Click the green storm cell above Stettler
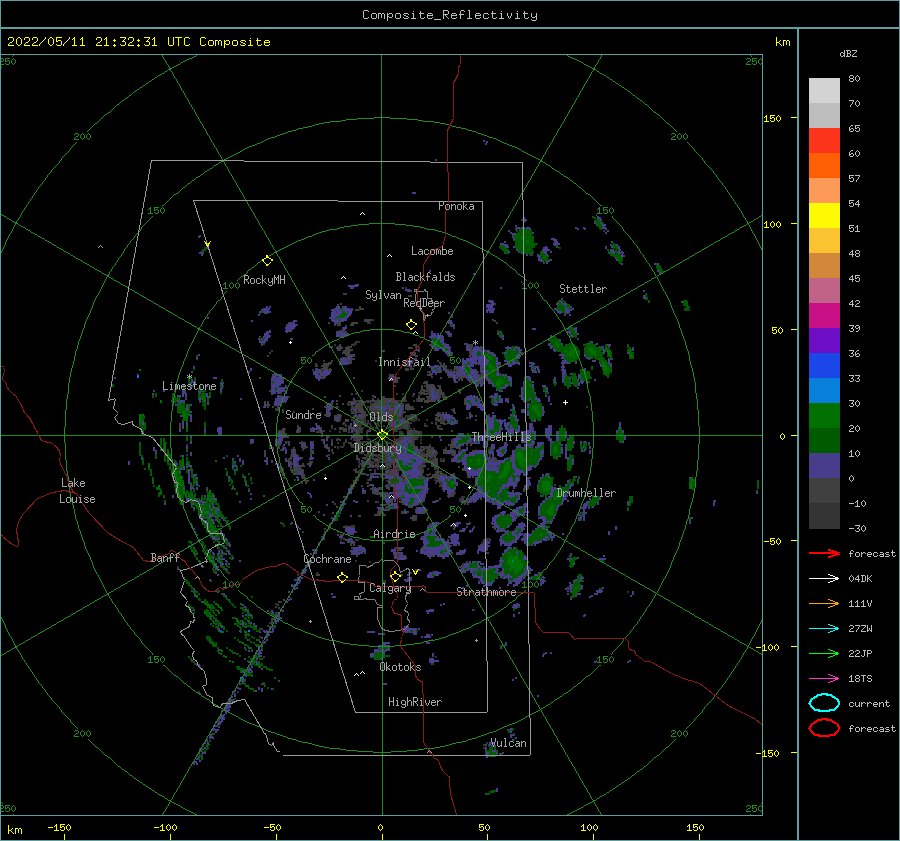The width and height of the screenshot is (900, 841). [524, 241]
